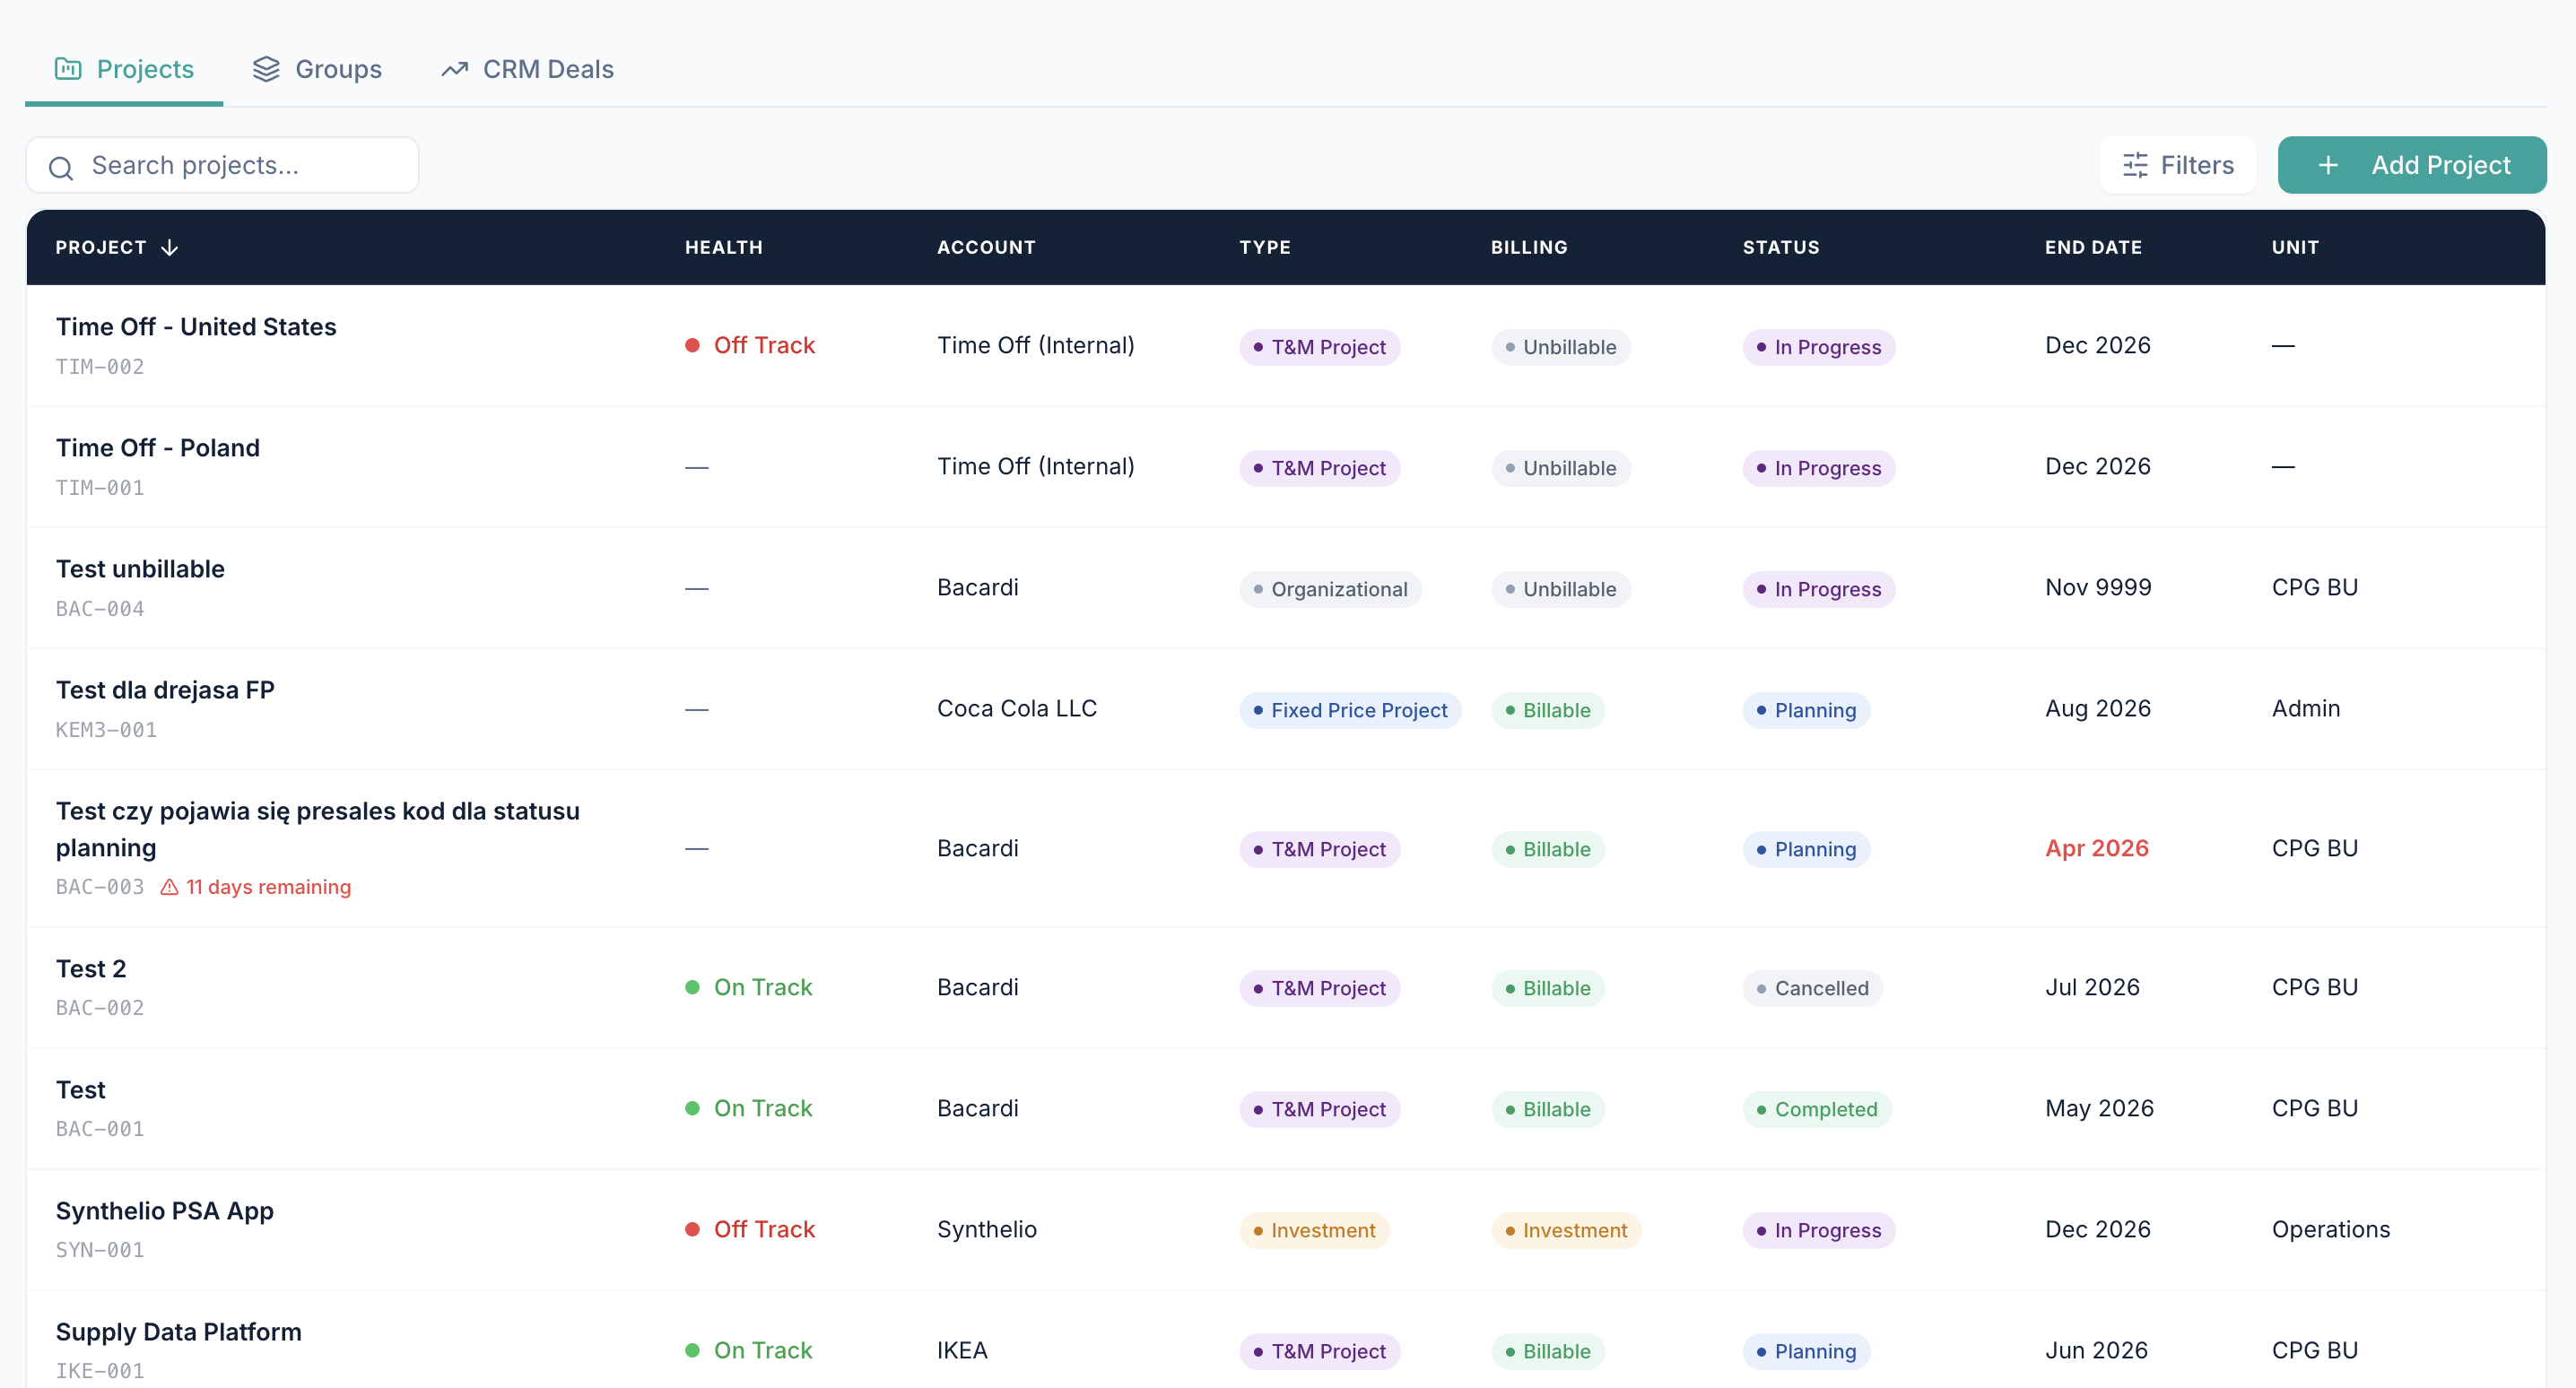Click the Admin unit cell

[x=2306, y=708]
